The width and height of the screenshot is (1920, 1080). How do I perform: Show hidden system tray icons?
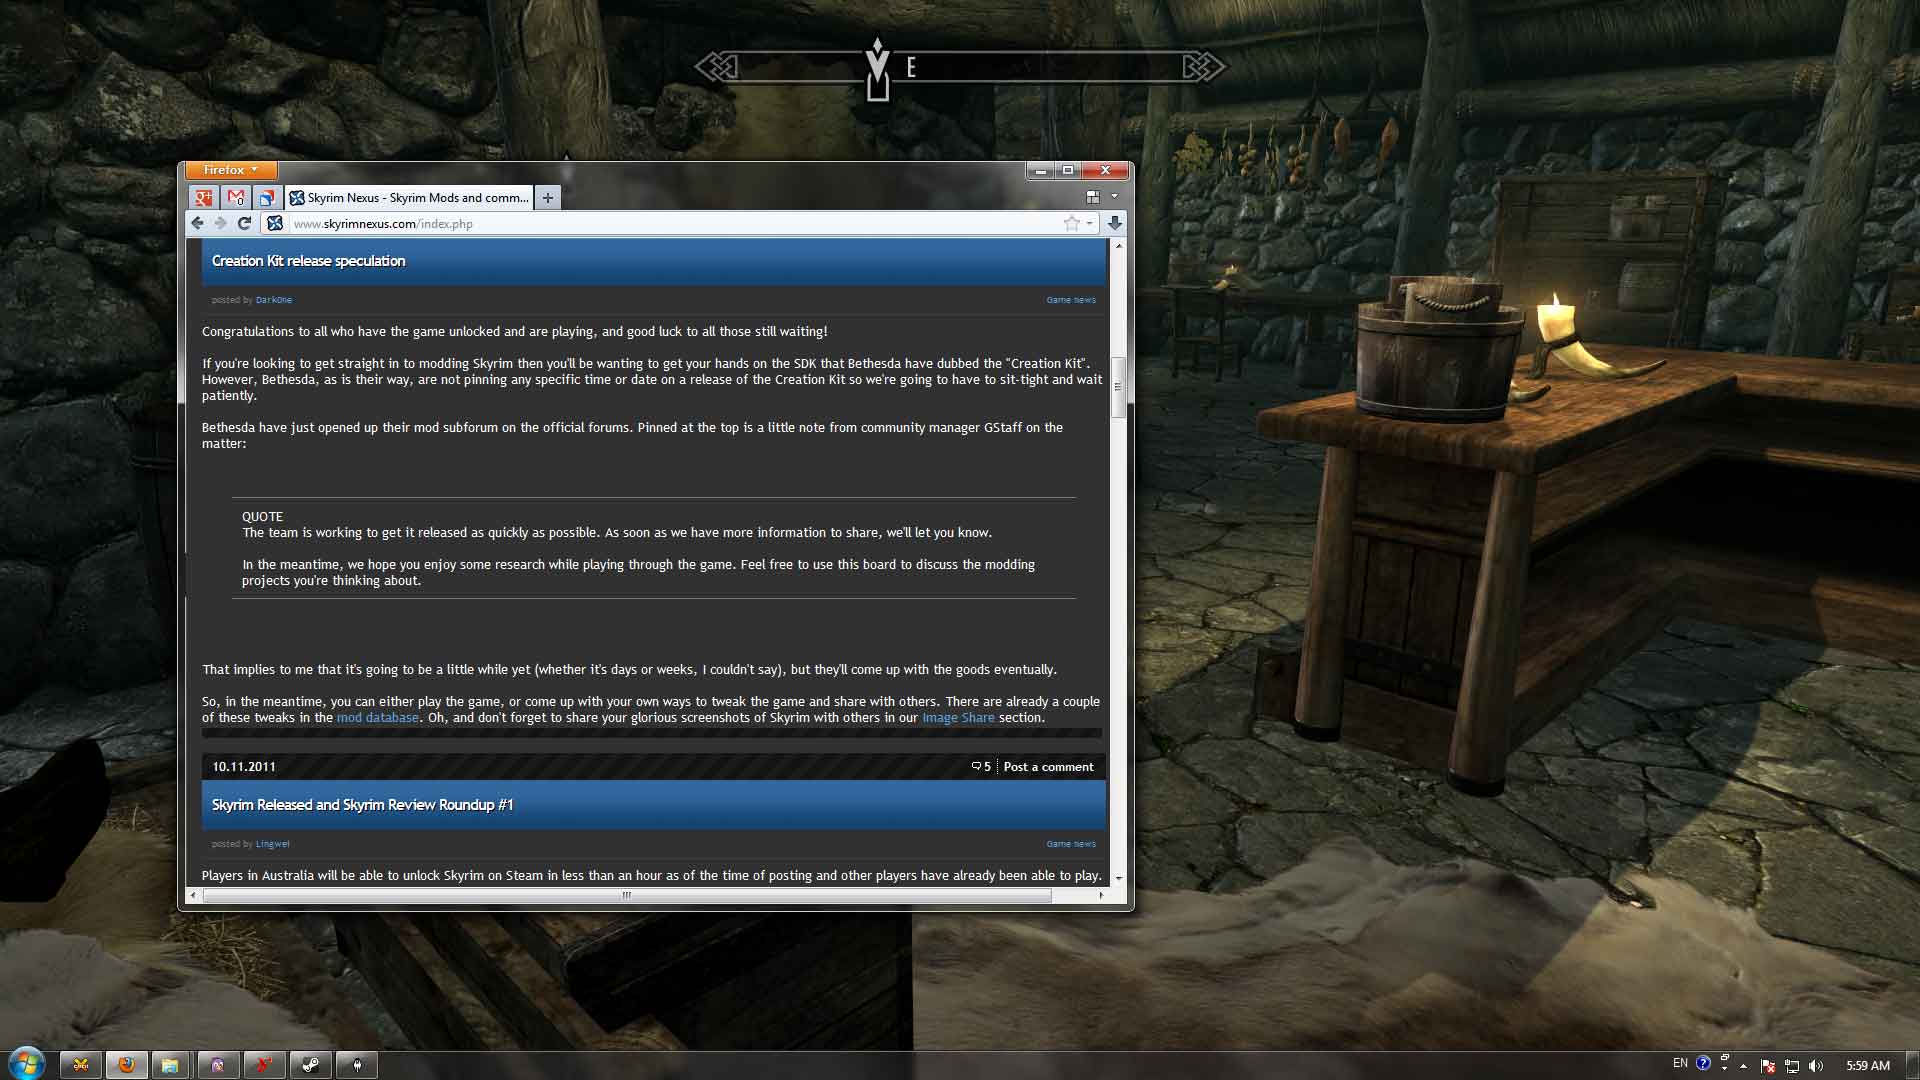coord(1743,1066)
